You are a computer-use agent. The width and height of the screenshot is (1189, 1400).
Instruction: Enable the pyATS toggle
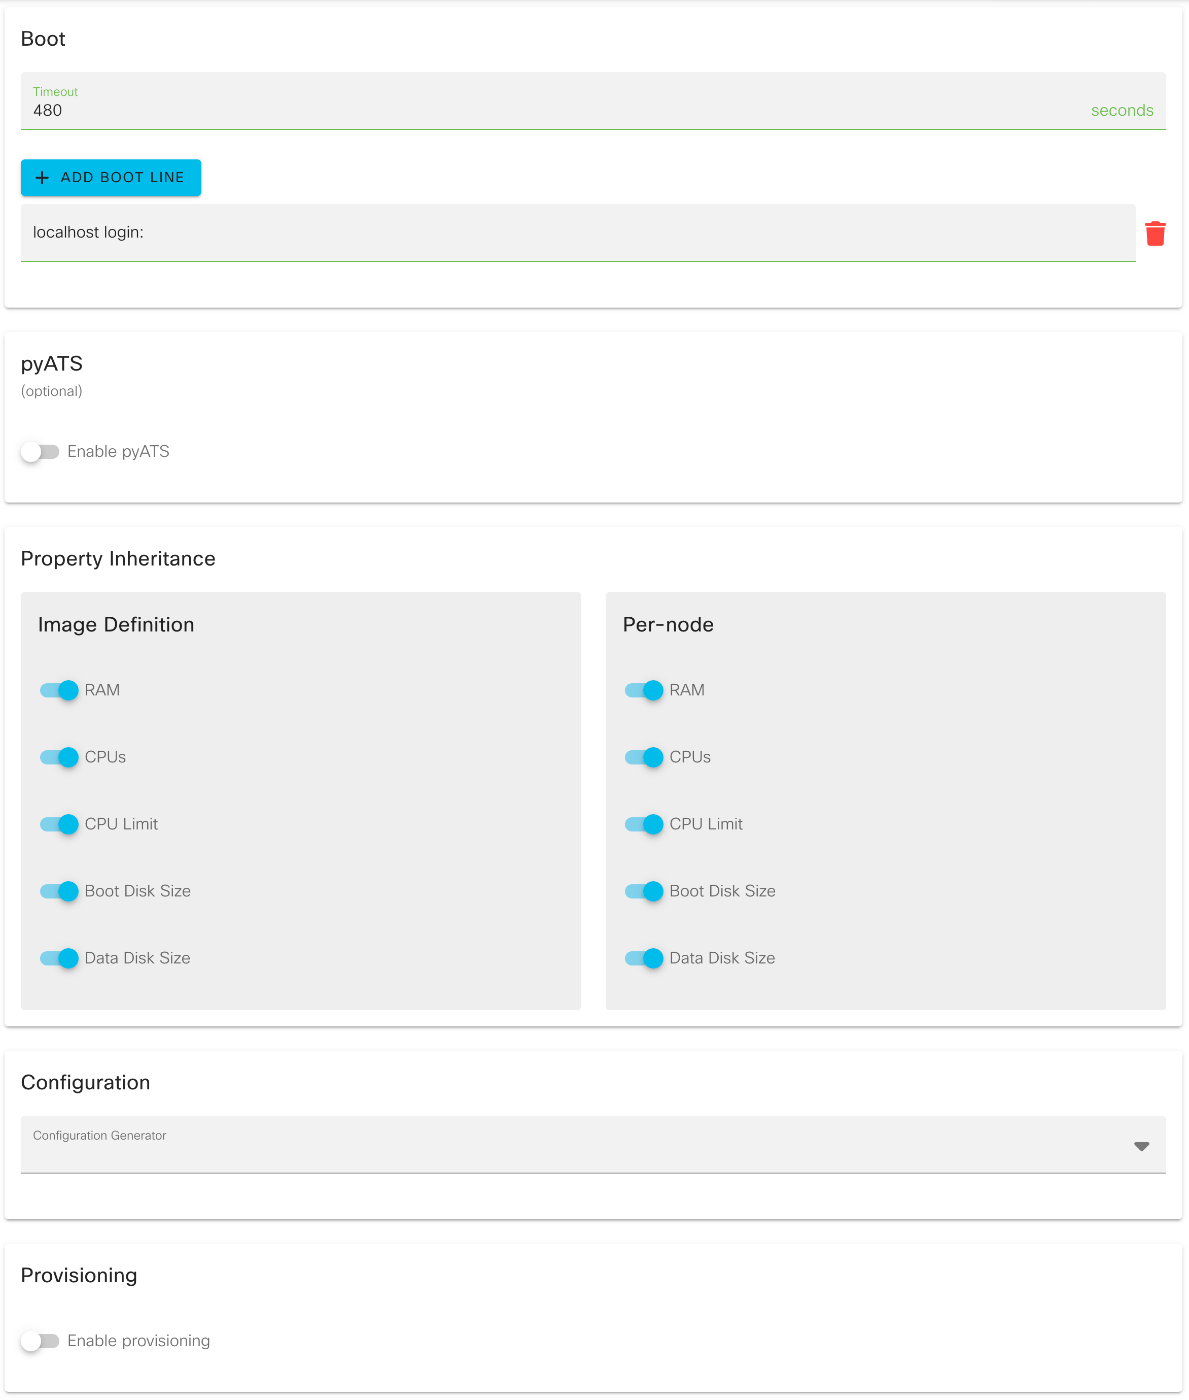40,452
